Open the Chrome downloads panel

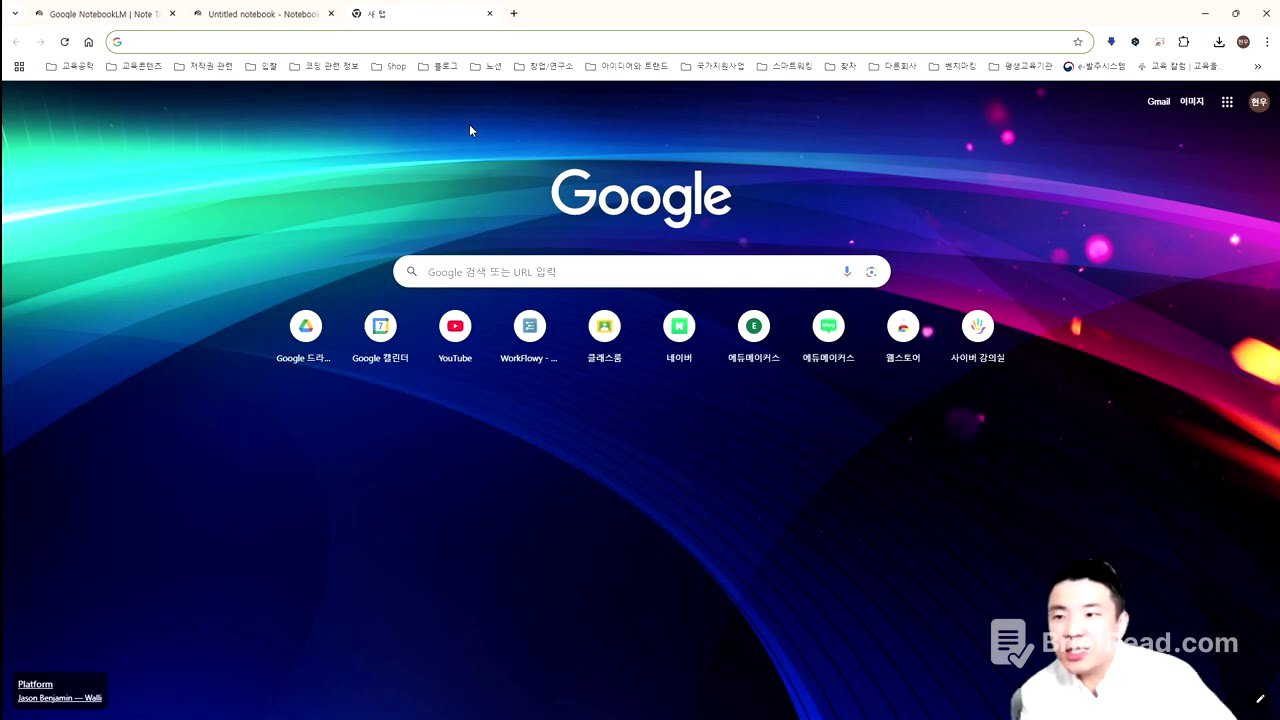(x=1219, y=42)
